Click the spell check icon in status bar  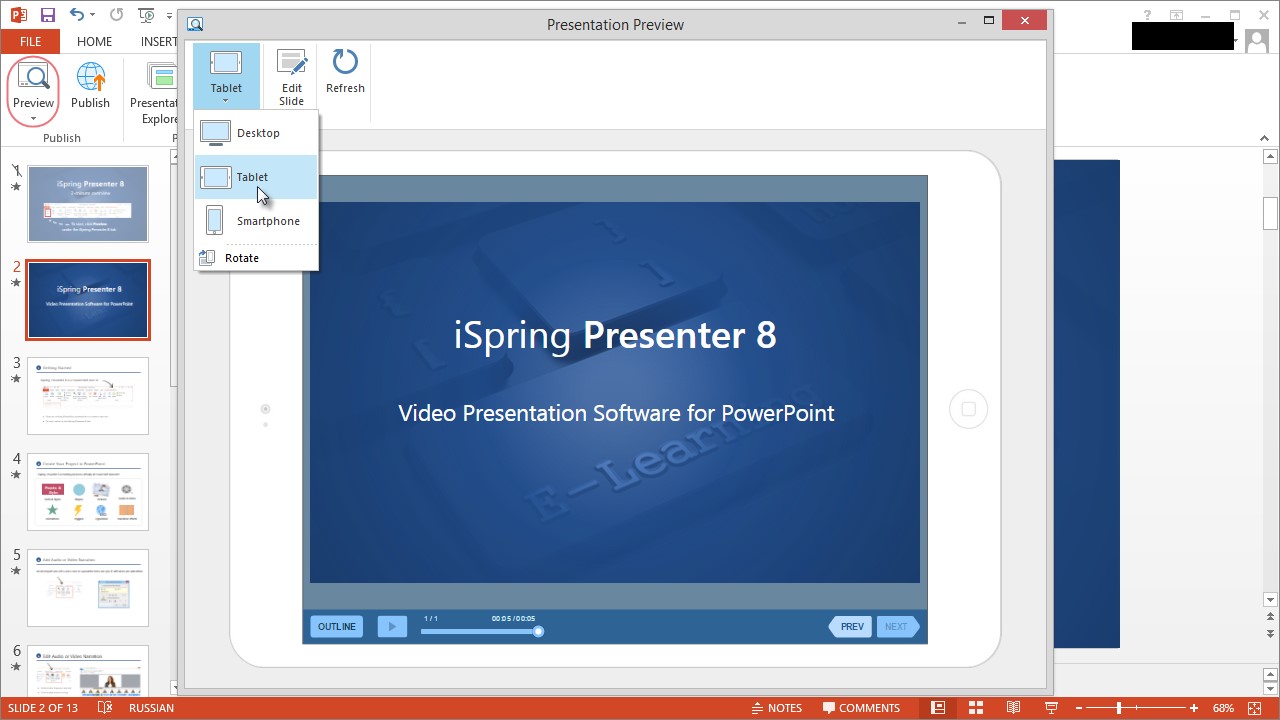105,708
